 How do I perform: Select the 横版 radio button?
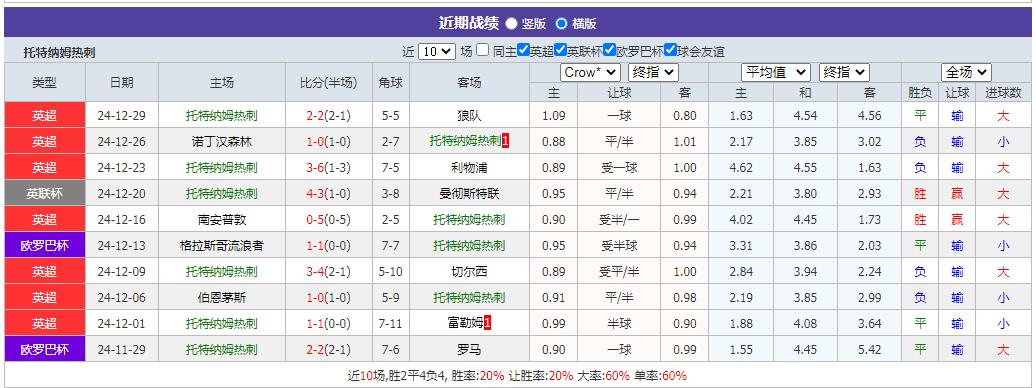click(x=562, y=24)
